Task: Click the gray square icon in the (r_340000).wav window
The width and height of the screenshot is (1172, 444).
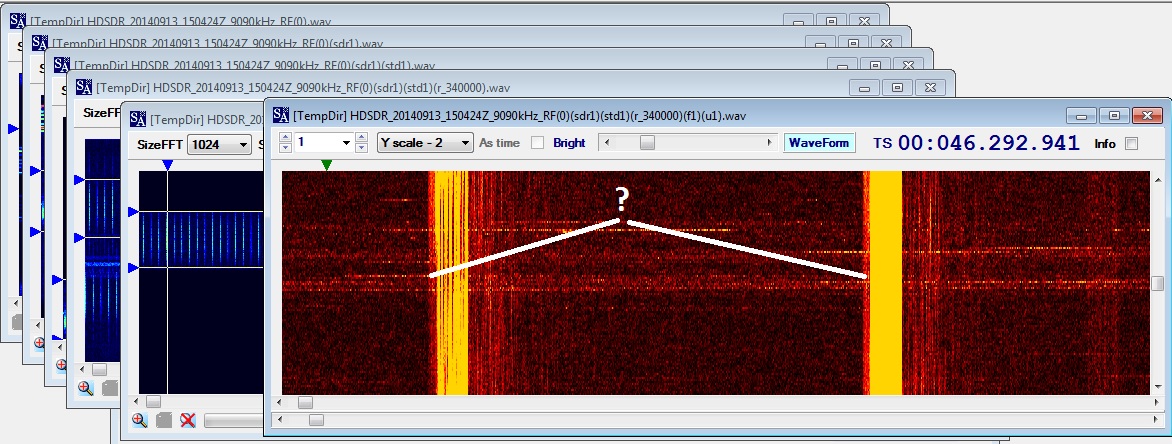Action: 109,388
